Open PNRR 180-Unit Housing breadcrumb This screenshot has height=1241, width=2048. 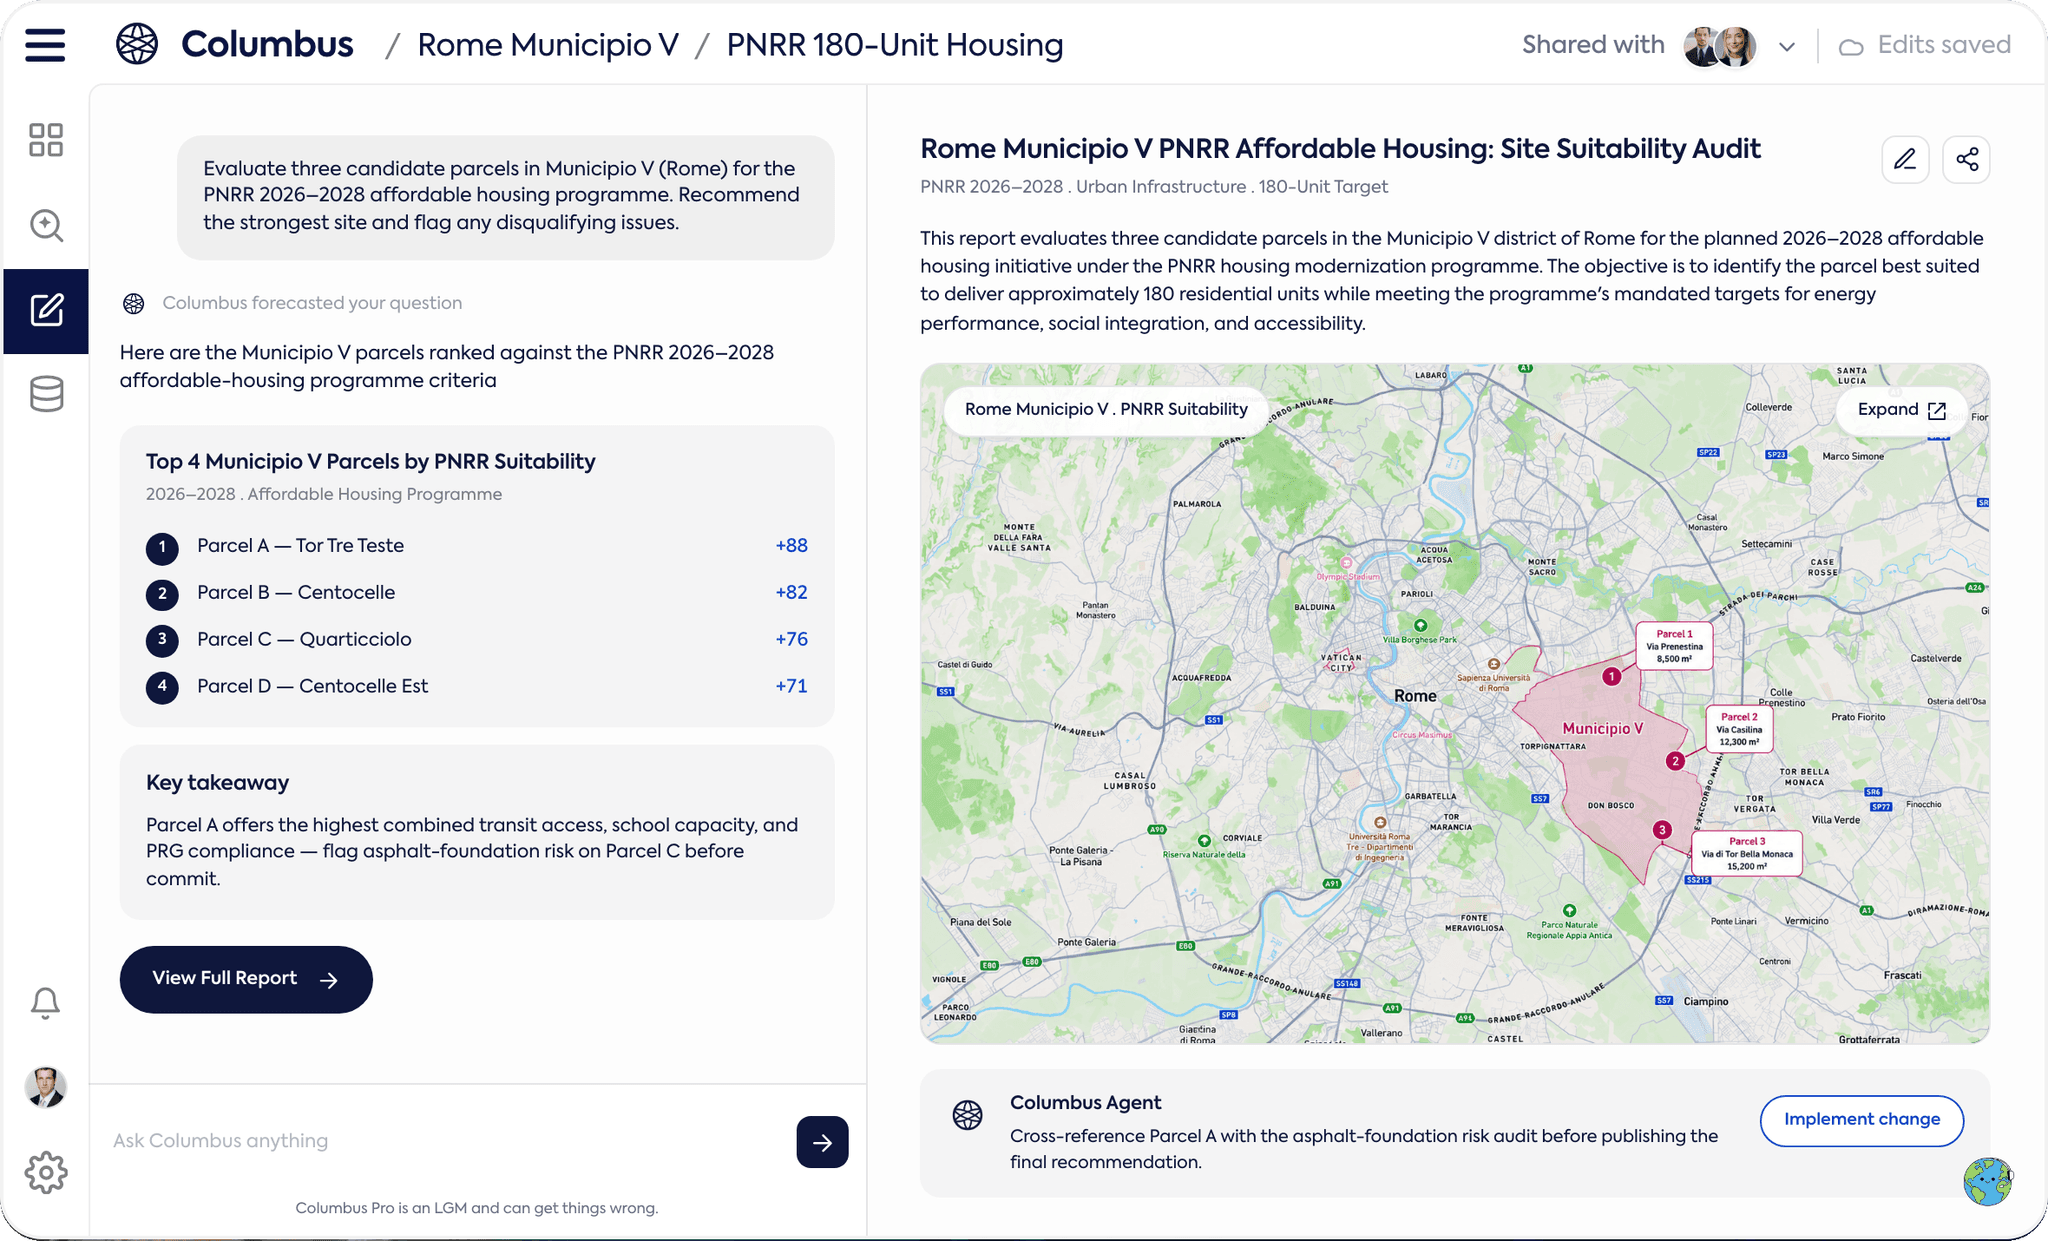(x=895, y=45)
